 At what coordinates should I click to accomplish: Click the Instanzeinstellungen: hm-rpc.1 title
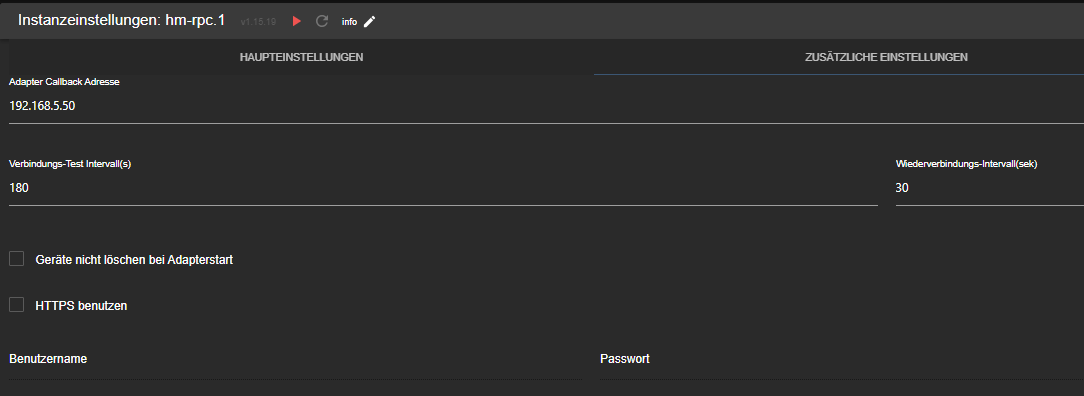(122, 20)
